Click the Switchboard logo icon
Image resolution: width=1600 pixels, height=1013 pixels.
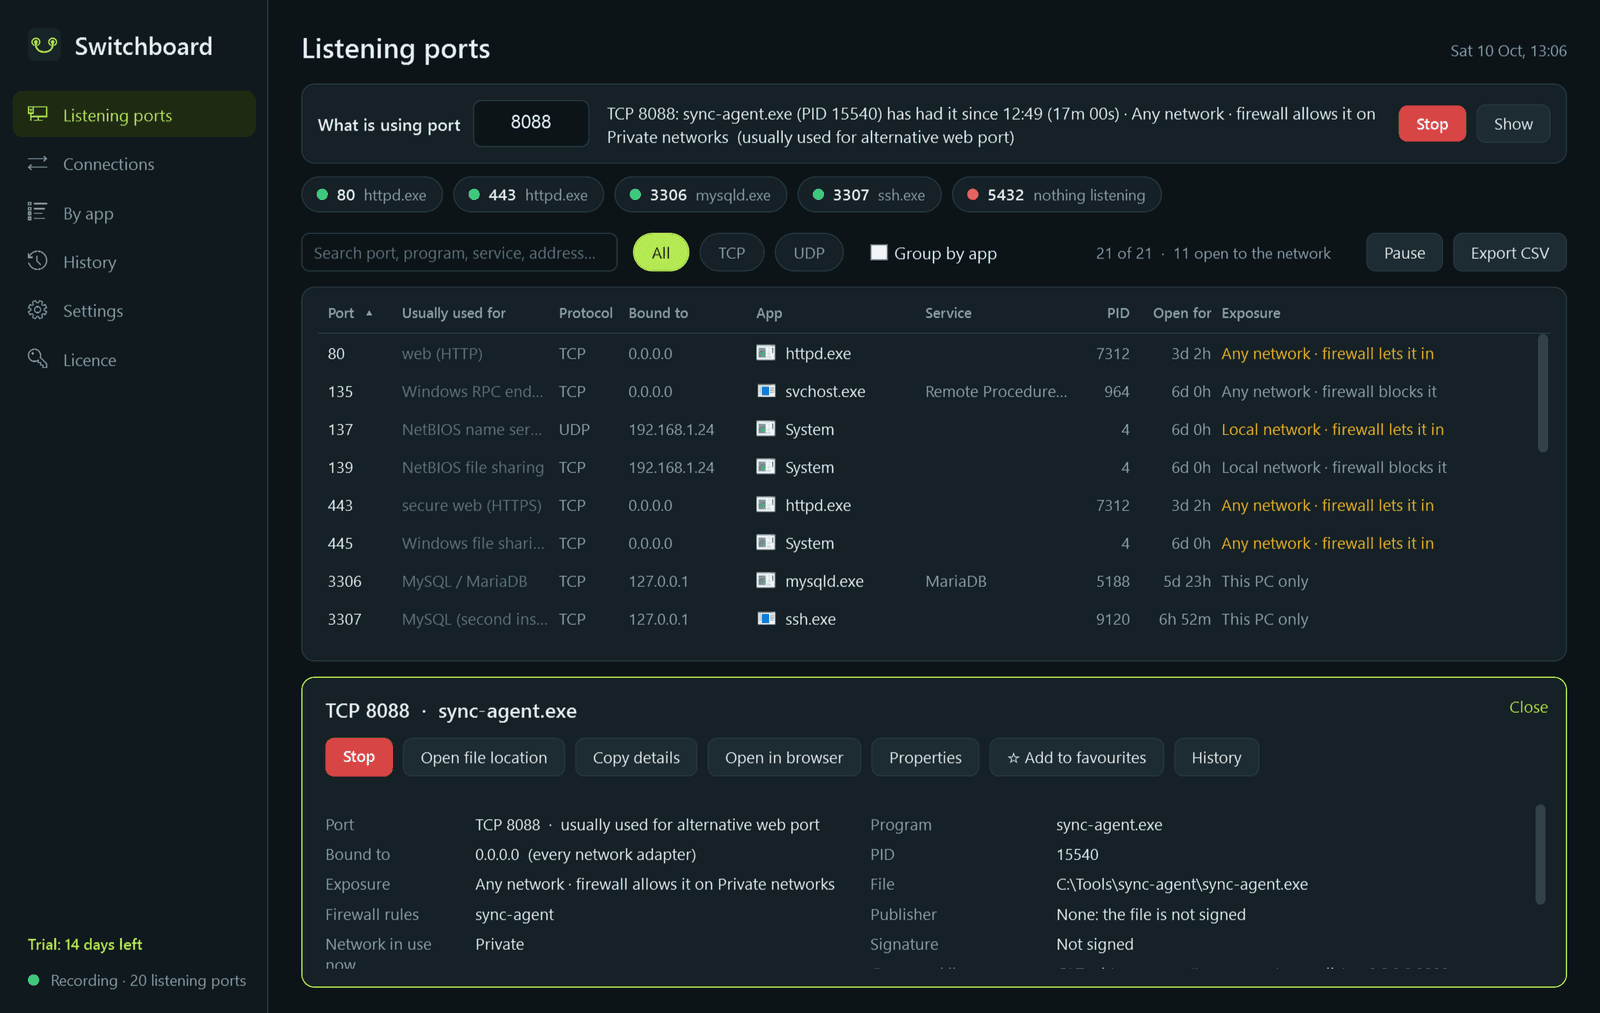[x=44, y=45]
